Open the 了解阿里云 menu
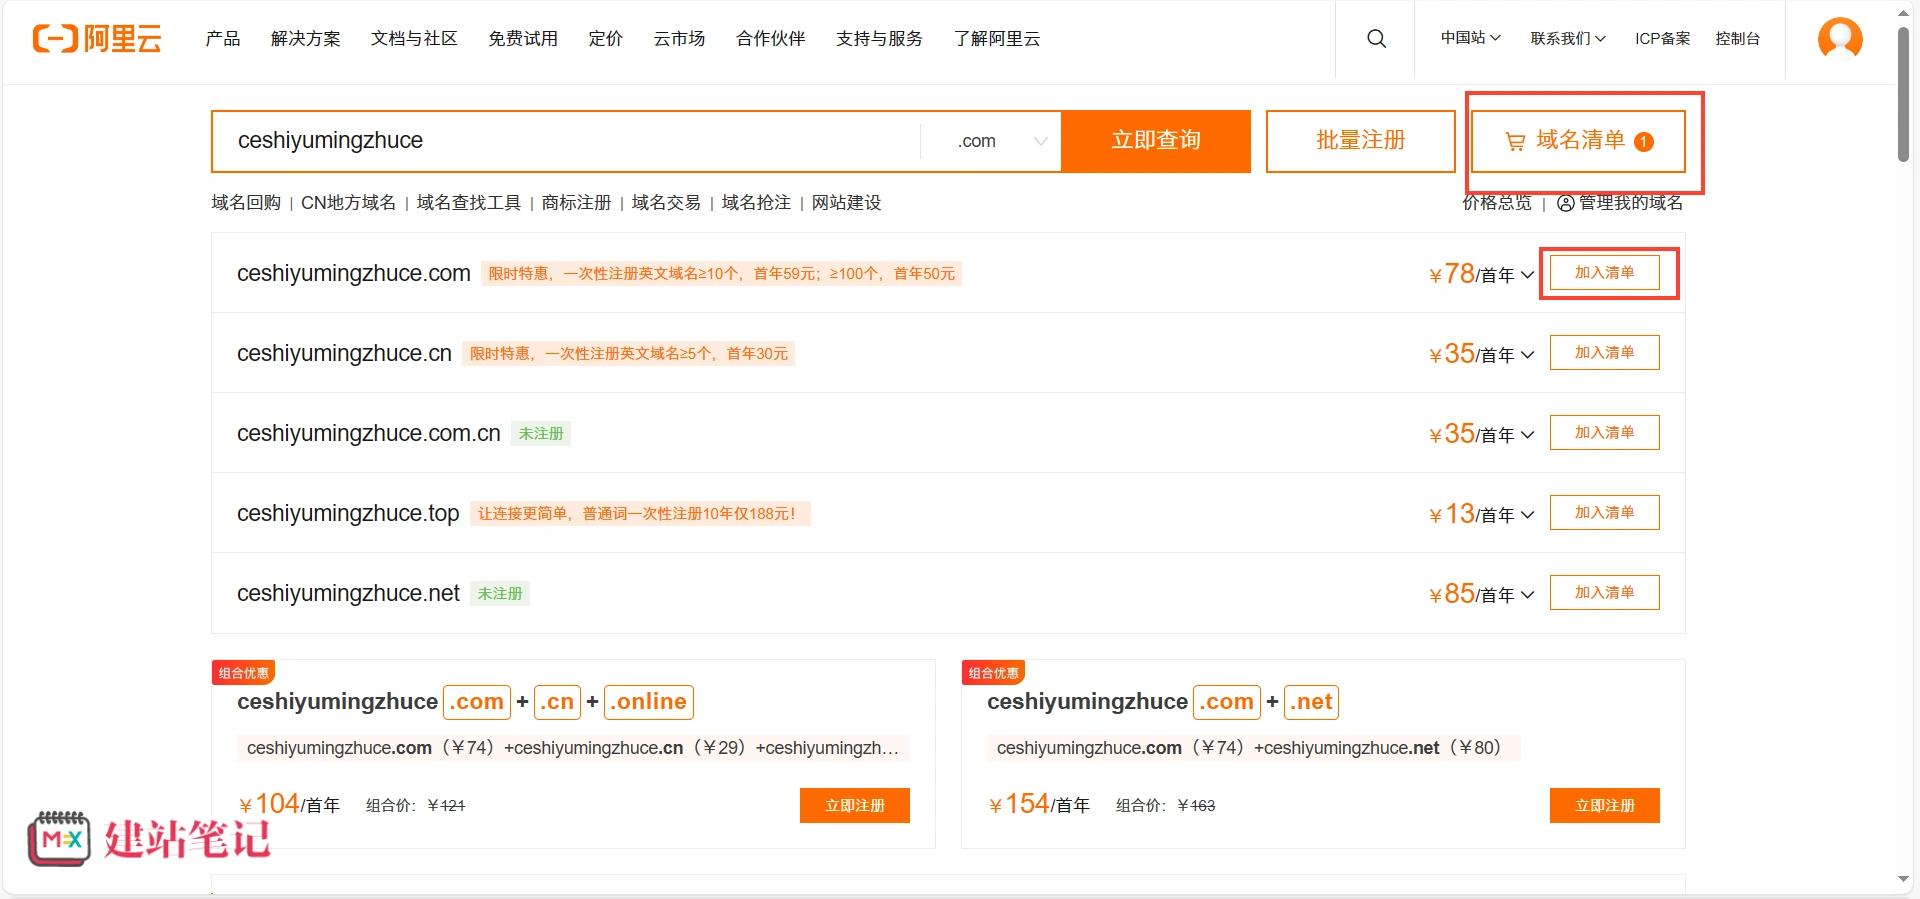The image size is (1920, 899). [x=997, y=39]
